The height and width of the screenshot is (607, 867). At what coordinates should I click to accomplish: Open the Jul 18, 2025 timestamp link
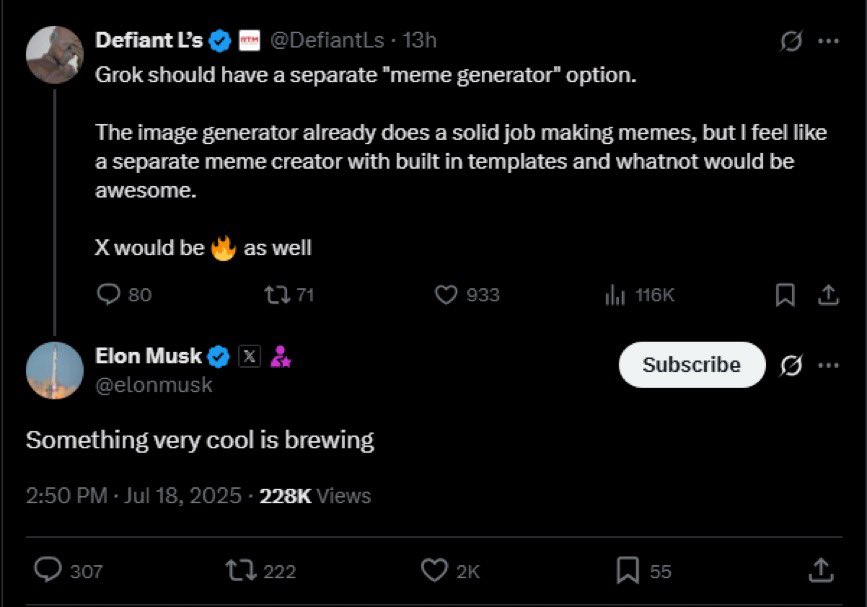pyautogui.click(x=182, y=496)
